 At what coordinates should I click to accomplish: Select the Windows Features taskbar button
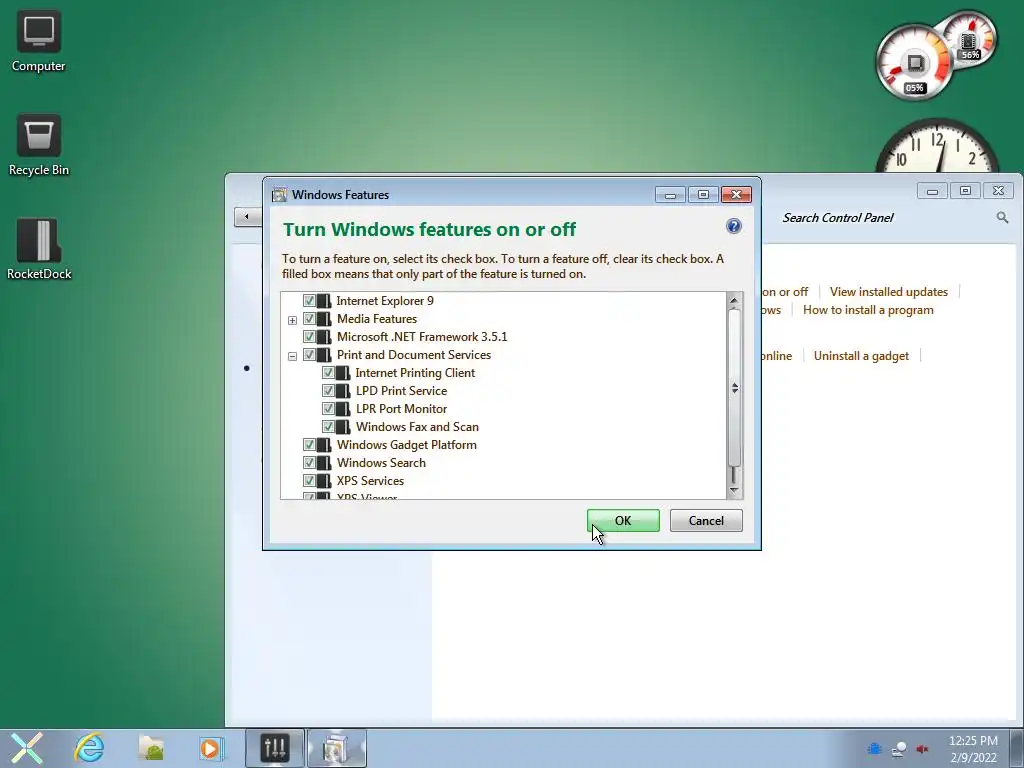click(x=336, y=748)
